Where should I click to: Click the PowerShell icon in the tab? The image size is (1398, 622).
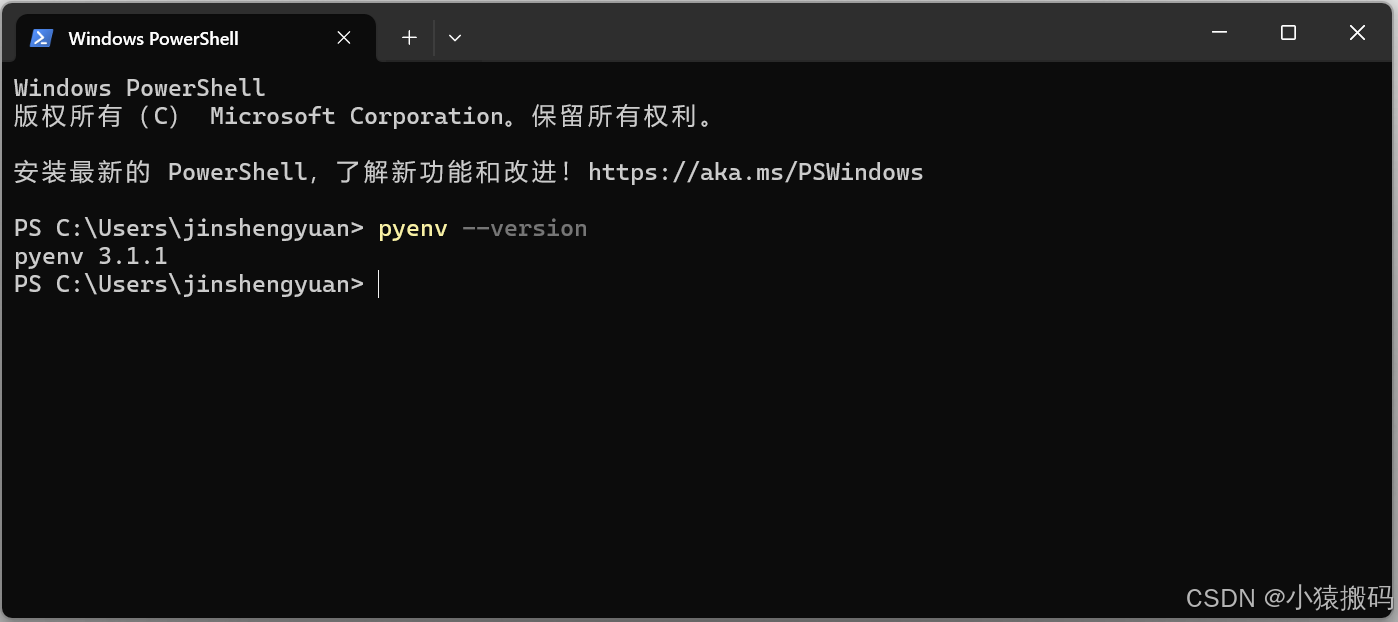41,38
